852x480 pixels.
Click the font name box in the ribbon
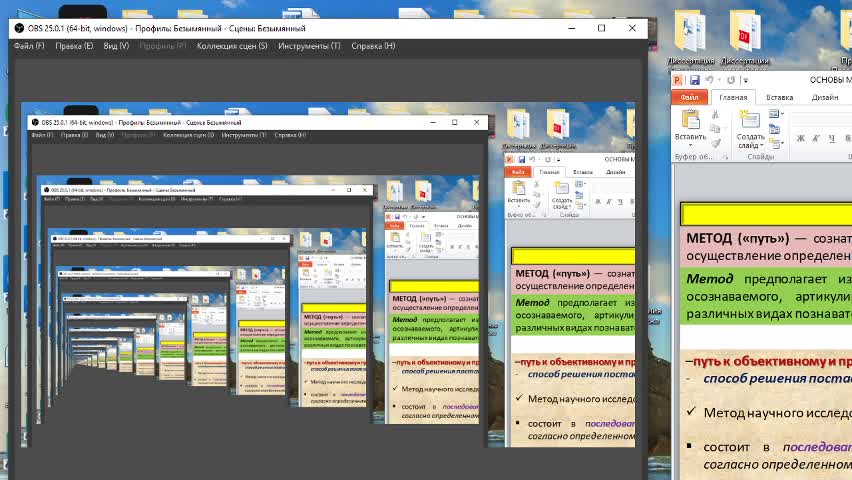tap(822, 119)
